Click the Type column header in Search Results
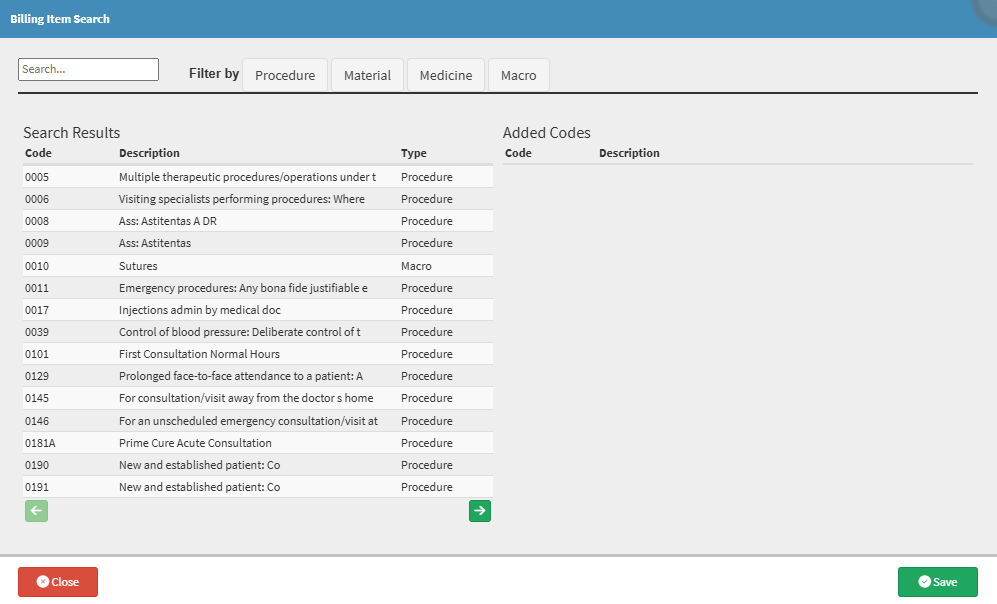997x604 pixels. coord(414,153)
